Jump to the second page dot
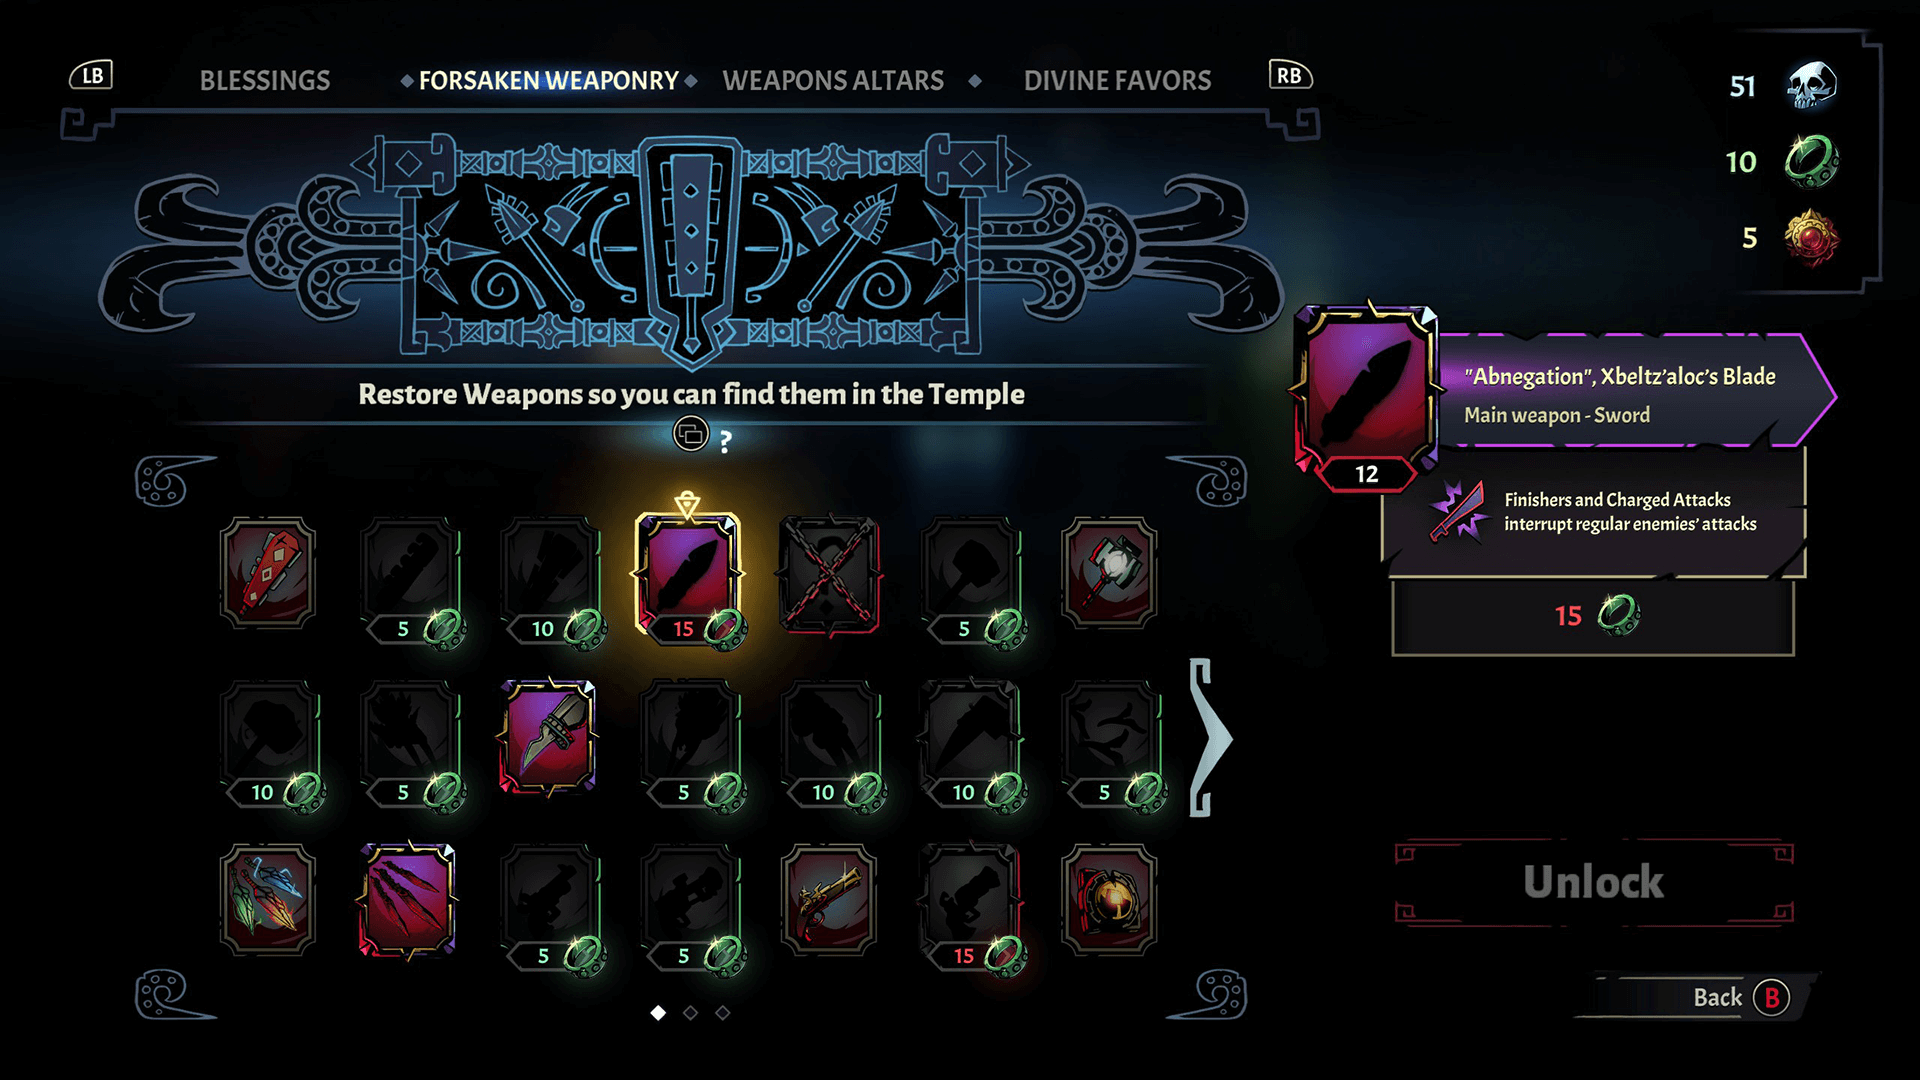1920x1080 pixels. (690, 1013)
